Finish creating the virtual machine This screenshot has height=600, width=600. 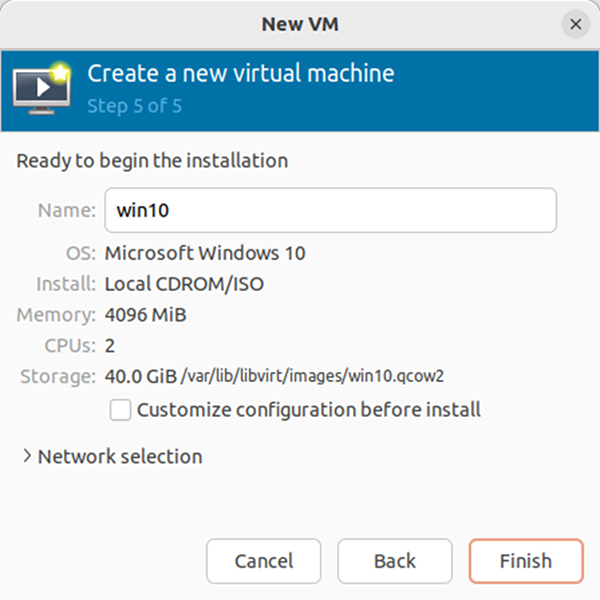point(526,561)
